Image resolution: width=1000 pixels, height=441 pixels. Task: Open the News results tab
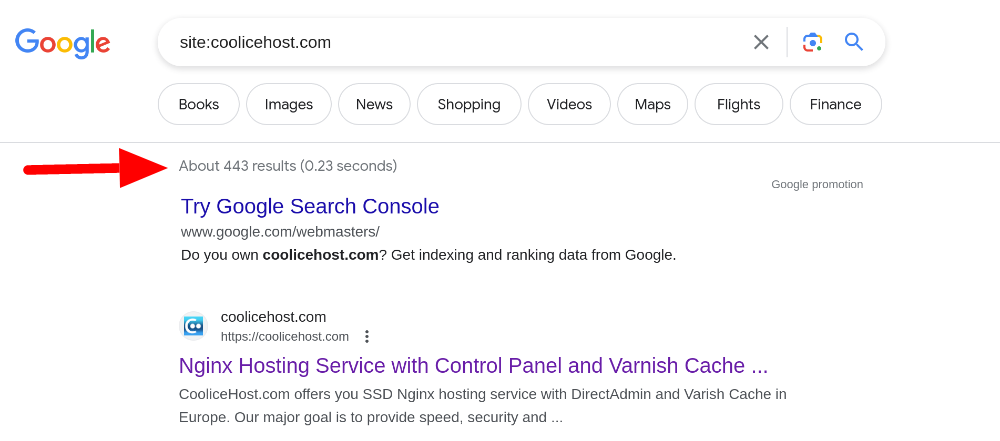pyautogui.click(x=374, y=104)
